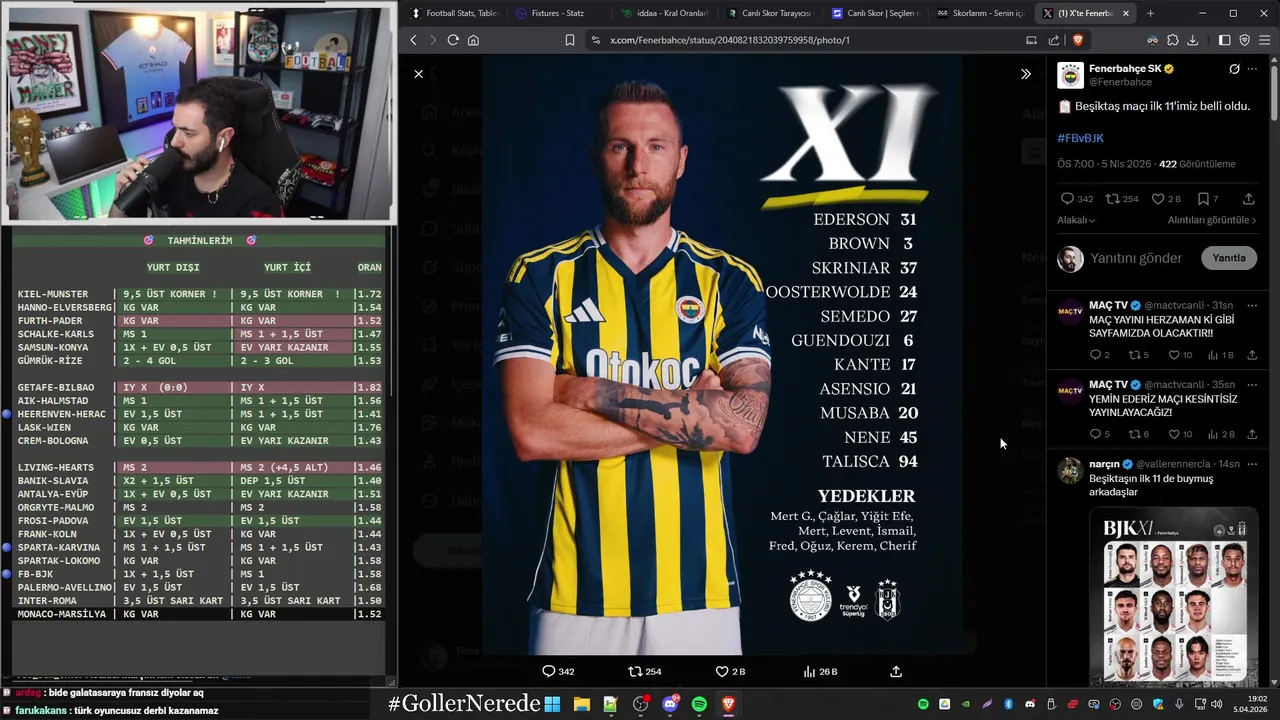The image size is (1280, 720).
Task: Like the MAÇ TV HERZAMAN Kİ GİBİ reply
Action: click(1174, 355)
